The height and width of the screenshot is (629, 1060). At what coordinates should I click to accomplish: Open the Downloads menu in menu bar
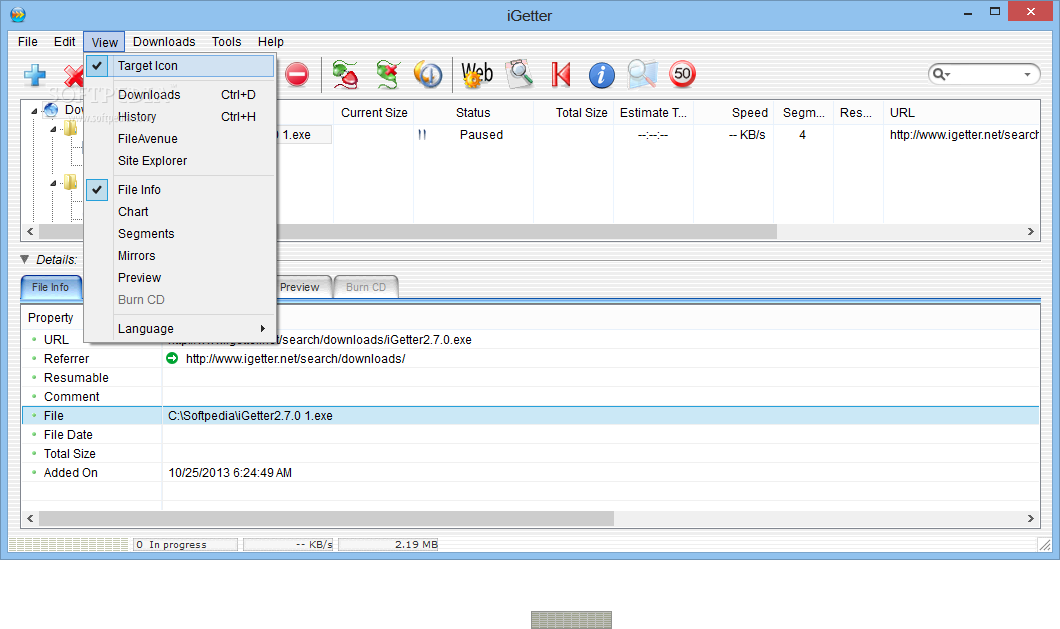pos(164,42)
